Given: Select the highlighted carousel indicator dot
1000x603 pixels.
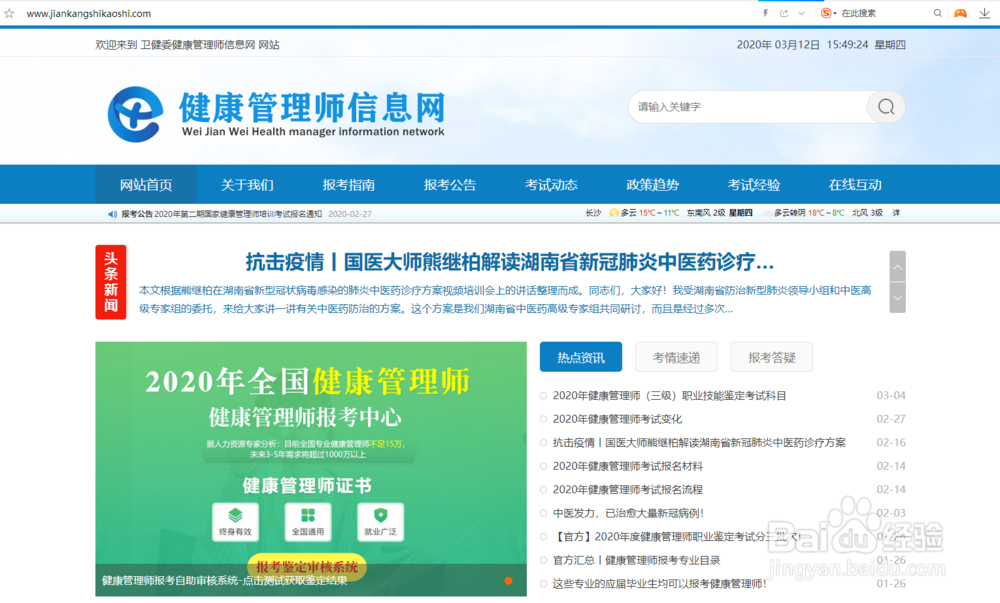Looking at the screenshot, I should click(508, 581).
